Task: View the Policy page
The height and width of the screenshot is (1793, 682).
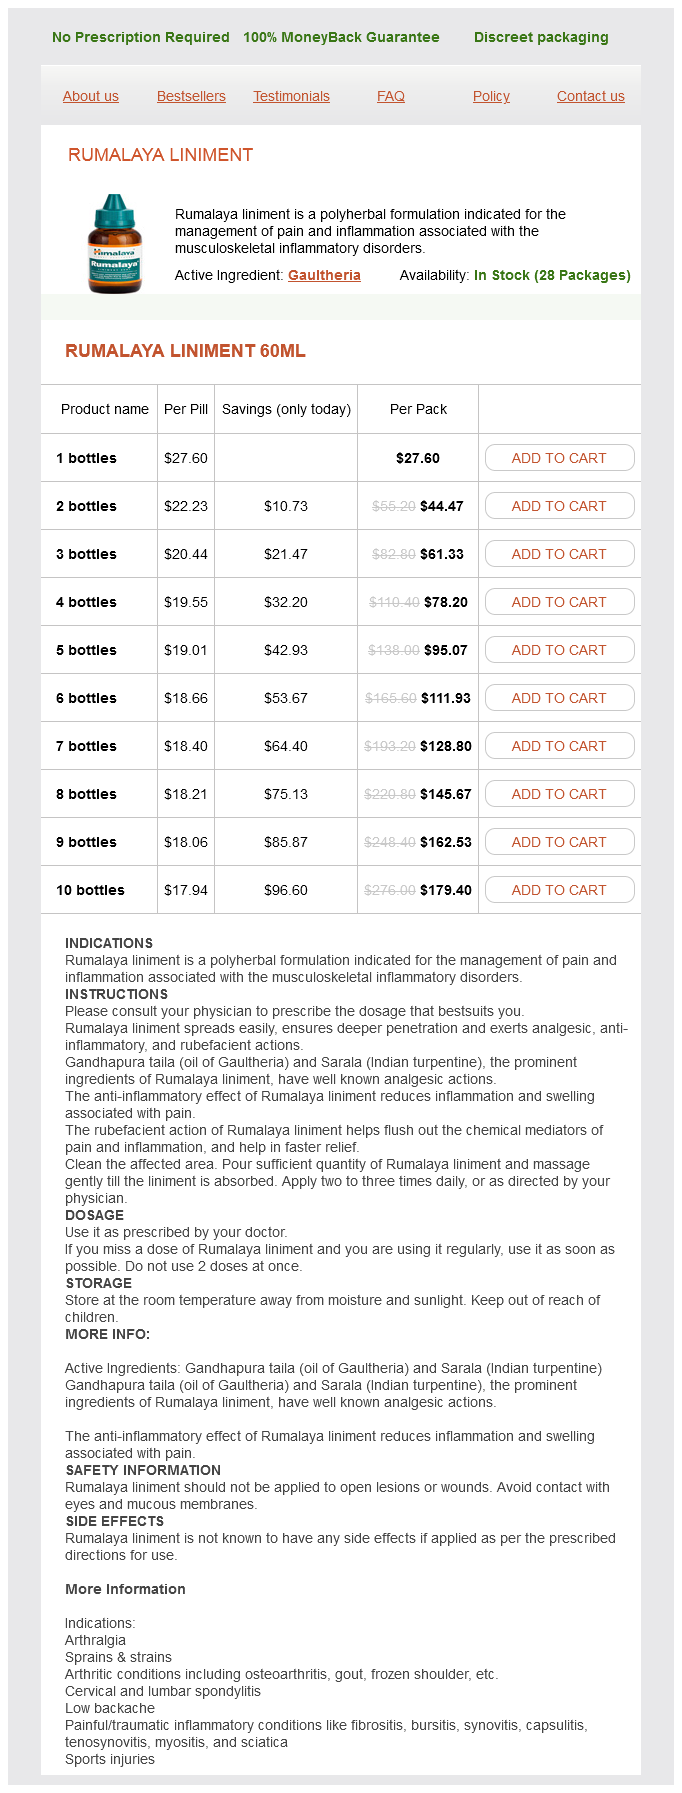Action: coord(491,96)
